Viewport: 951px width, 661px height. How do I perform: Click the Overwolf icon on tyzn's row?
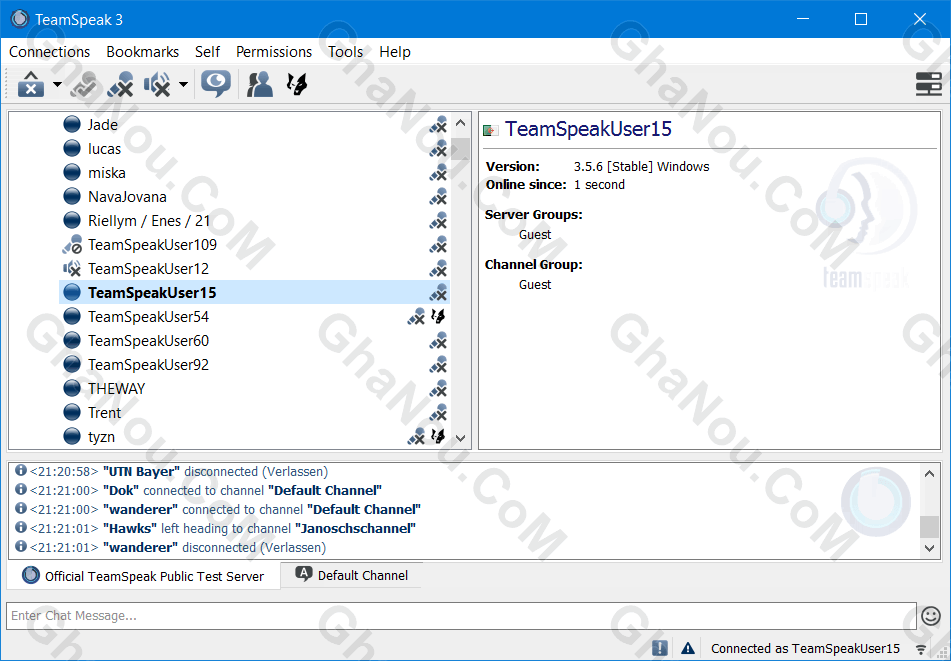point(438,437)
